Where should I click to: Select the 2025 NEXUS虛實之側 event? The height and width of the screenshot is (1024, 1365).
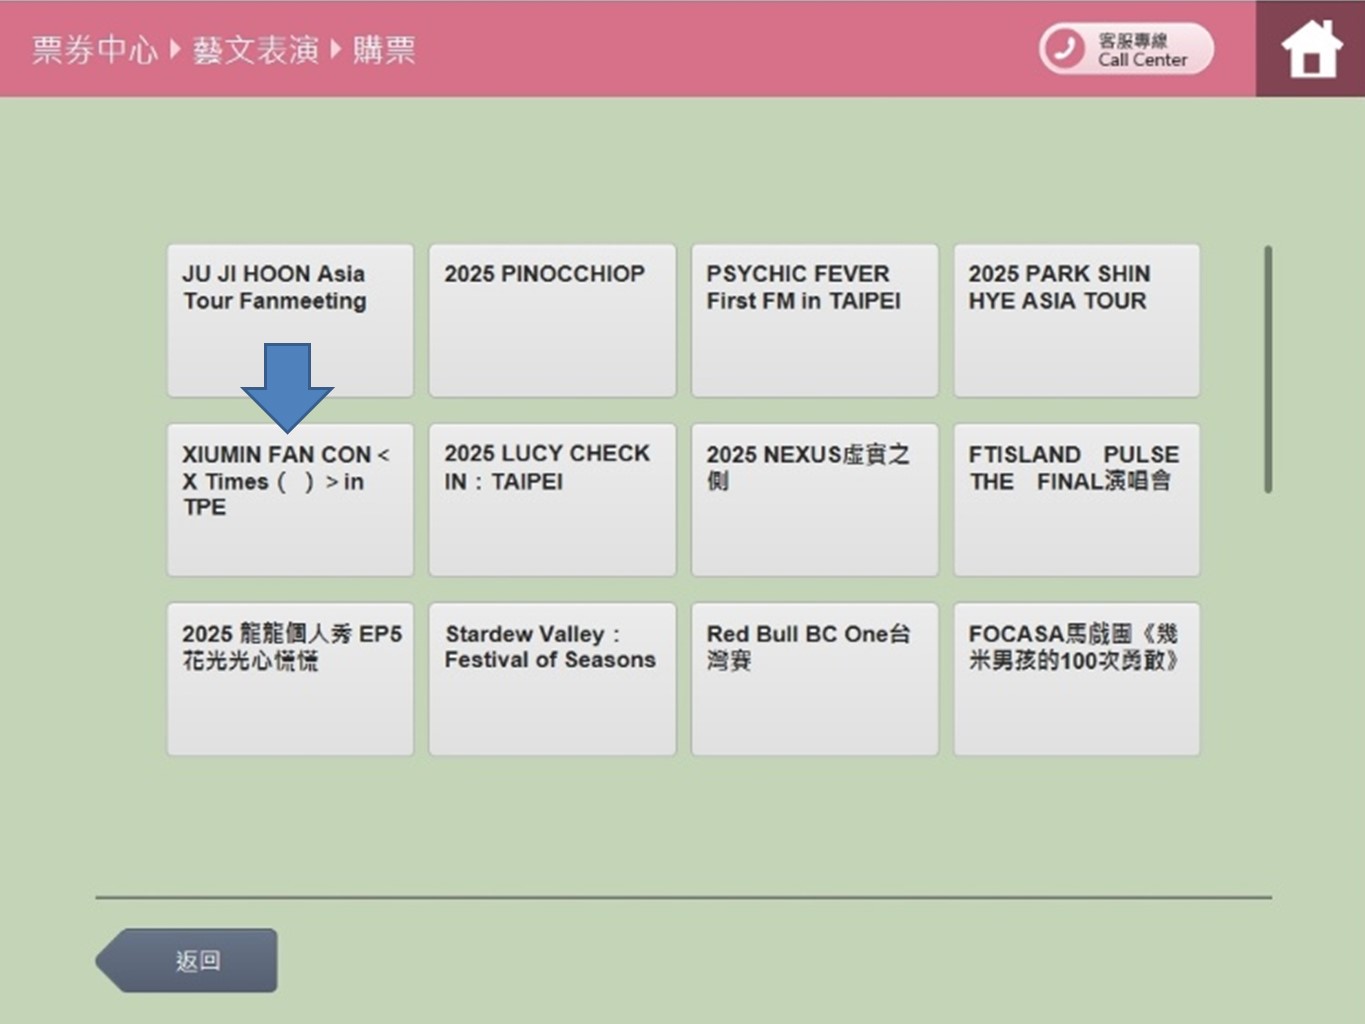pos(814,500)
